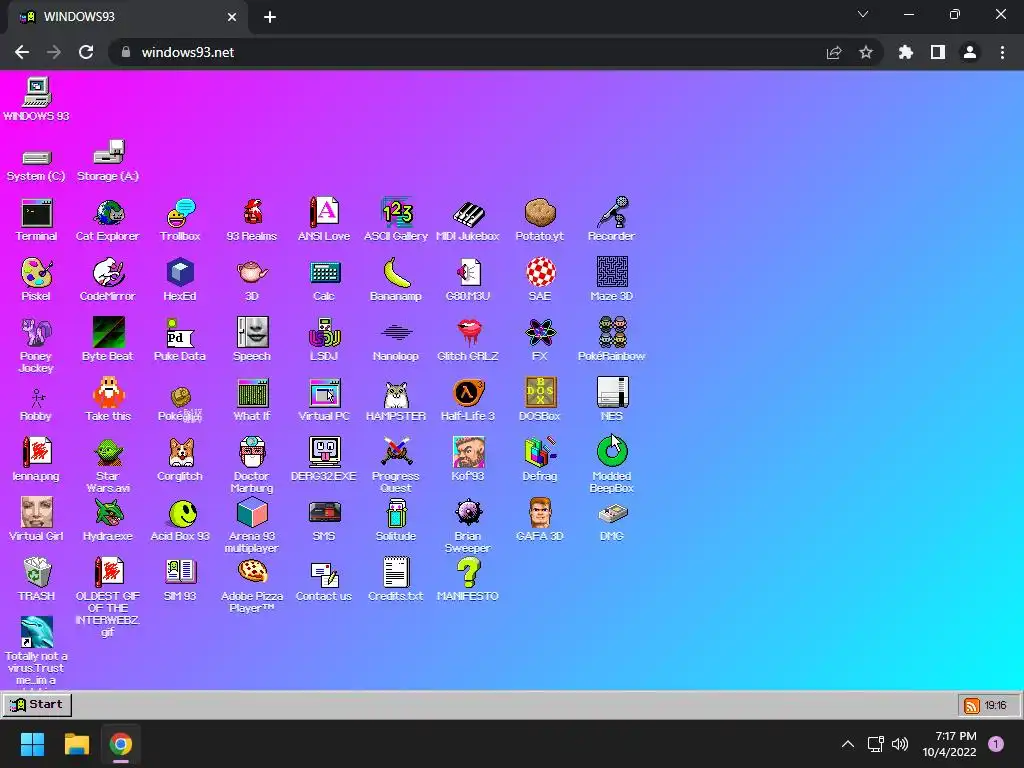Launch SAE checkered ball icon
The image size is (1024, 768).
click(x=539, y=274)
